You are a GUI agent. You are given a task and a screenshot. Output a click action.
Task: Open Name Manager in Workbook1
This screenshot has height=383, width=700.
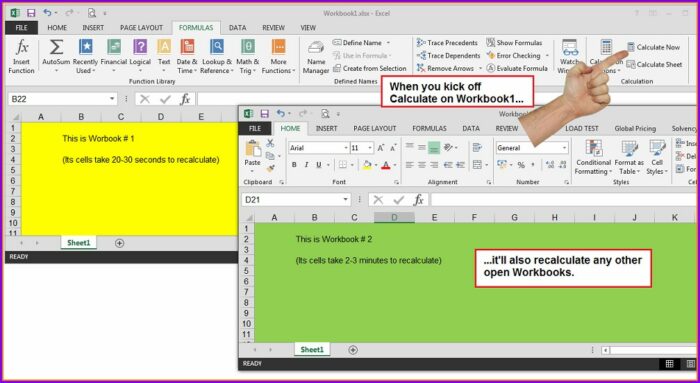click(316, 57)
